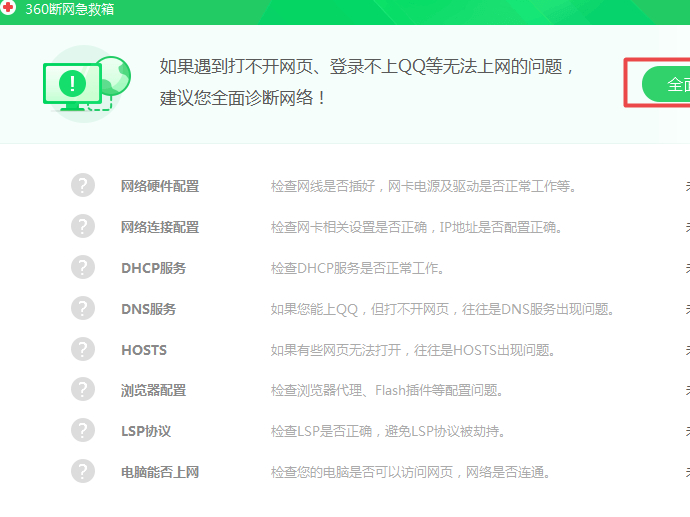The height and width of the screenshot is (517, 690).
Task: Start the green full diagnosis button
Action: coord(666,84)
